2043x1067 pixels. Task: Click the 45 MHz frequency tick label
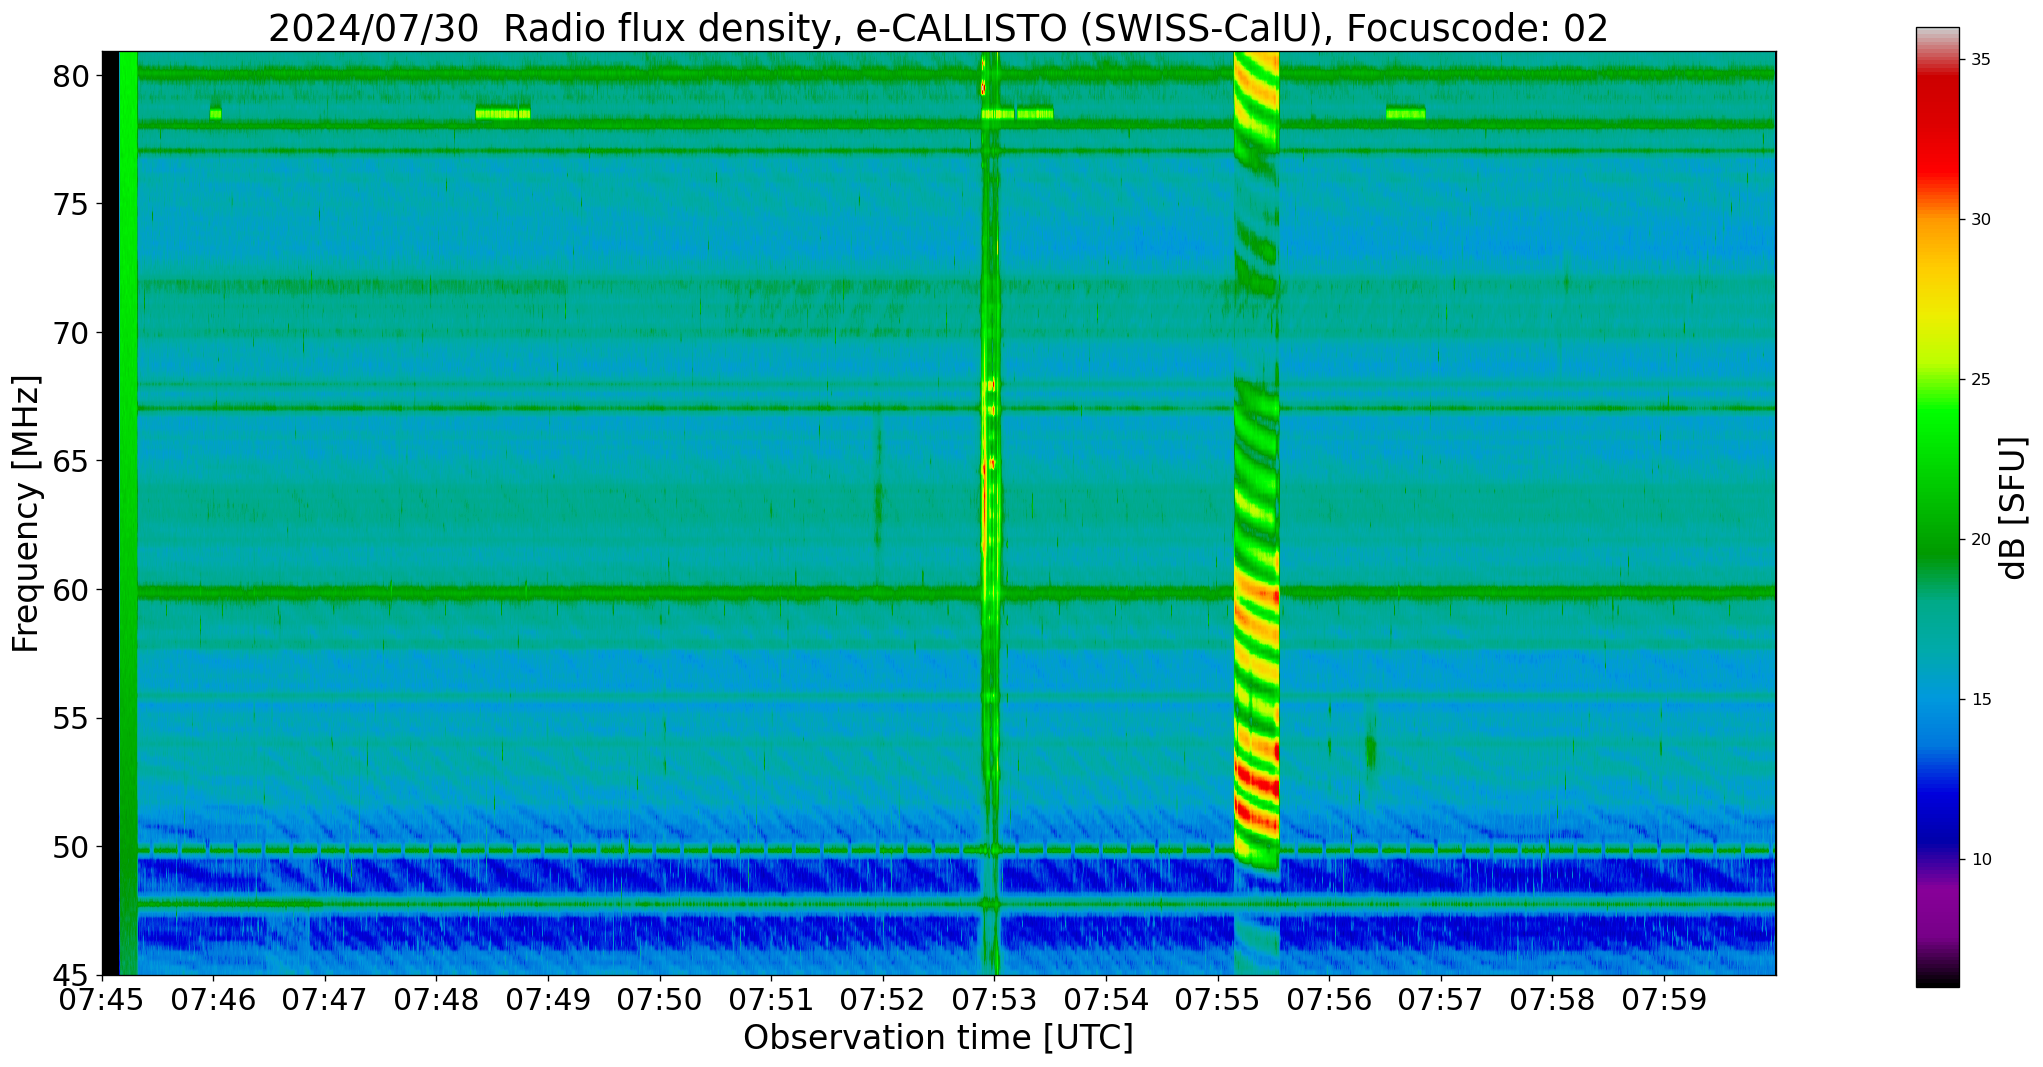(x=70, y=976)
